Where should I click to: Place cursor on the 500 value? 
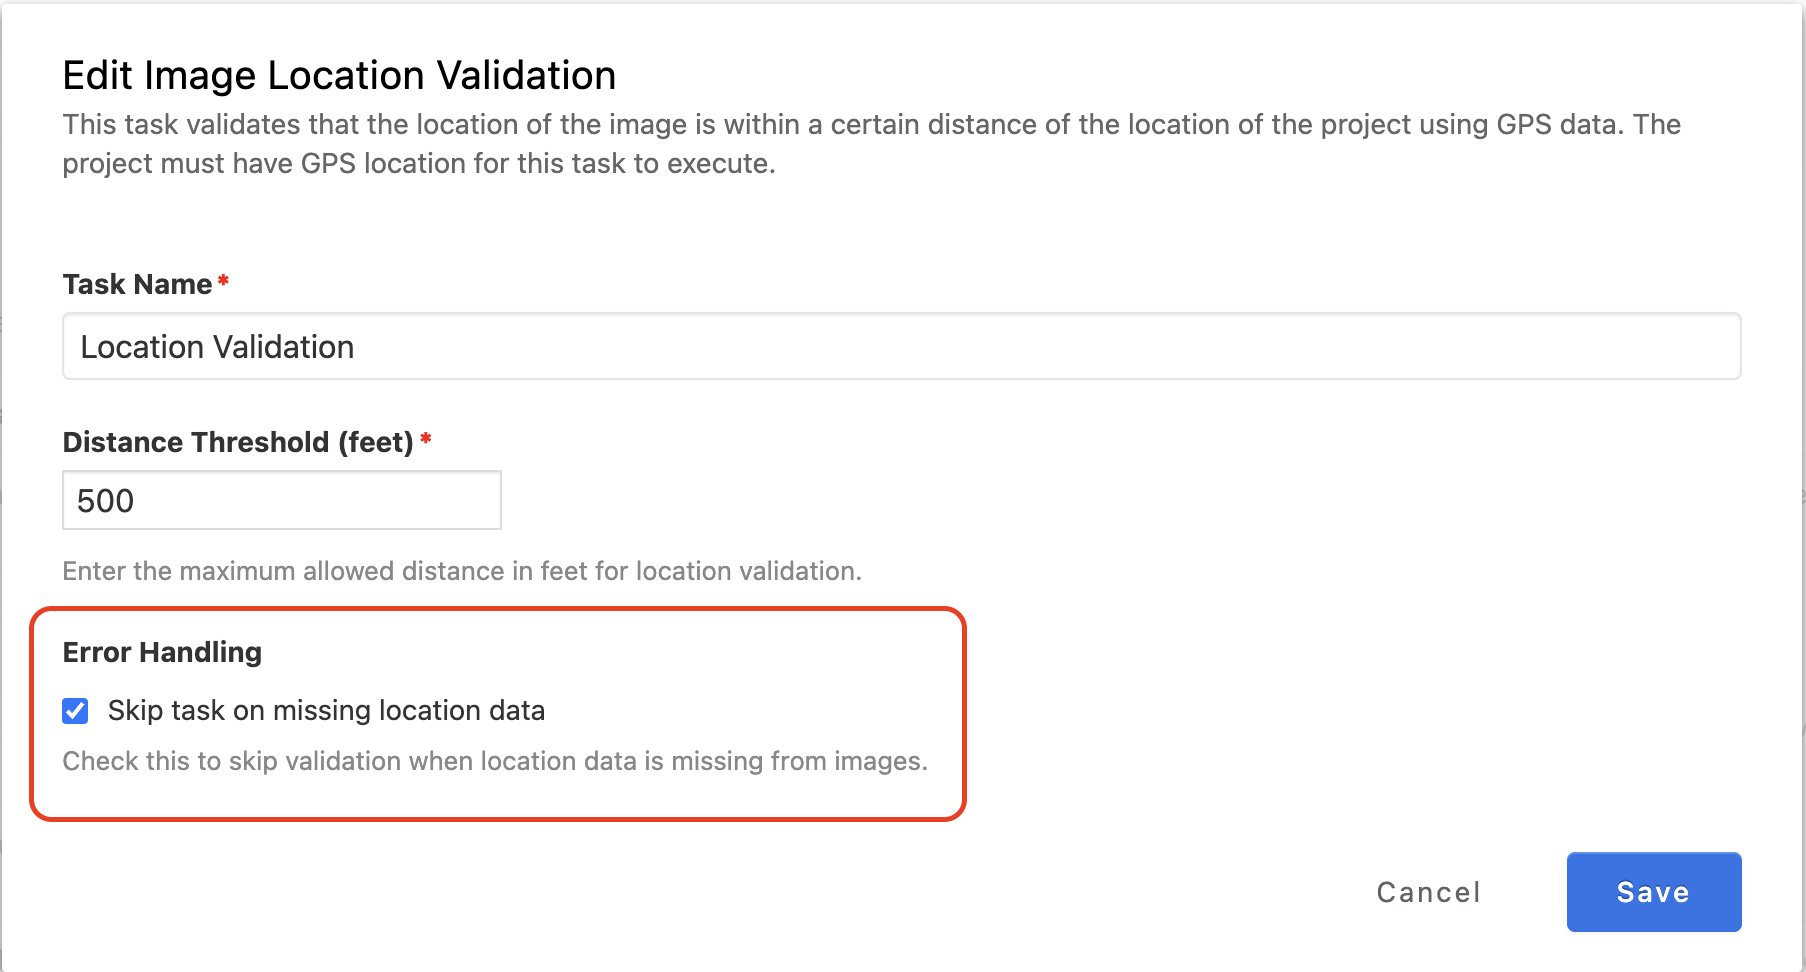click(x=105, y=501)
